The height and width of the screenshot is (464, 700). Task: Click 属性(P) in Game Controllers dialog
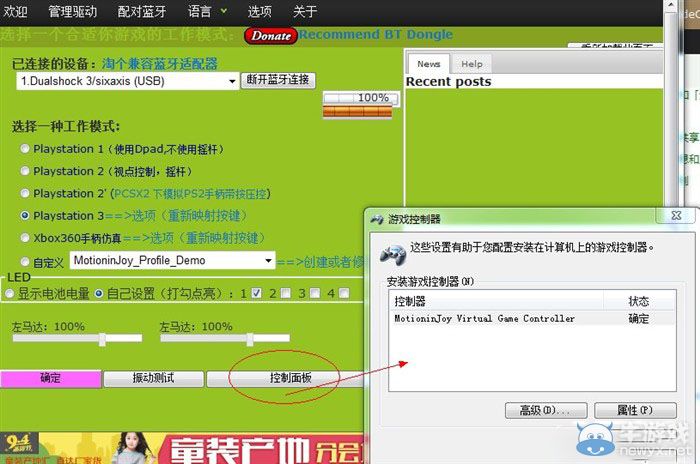click(635, 410)
